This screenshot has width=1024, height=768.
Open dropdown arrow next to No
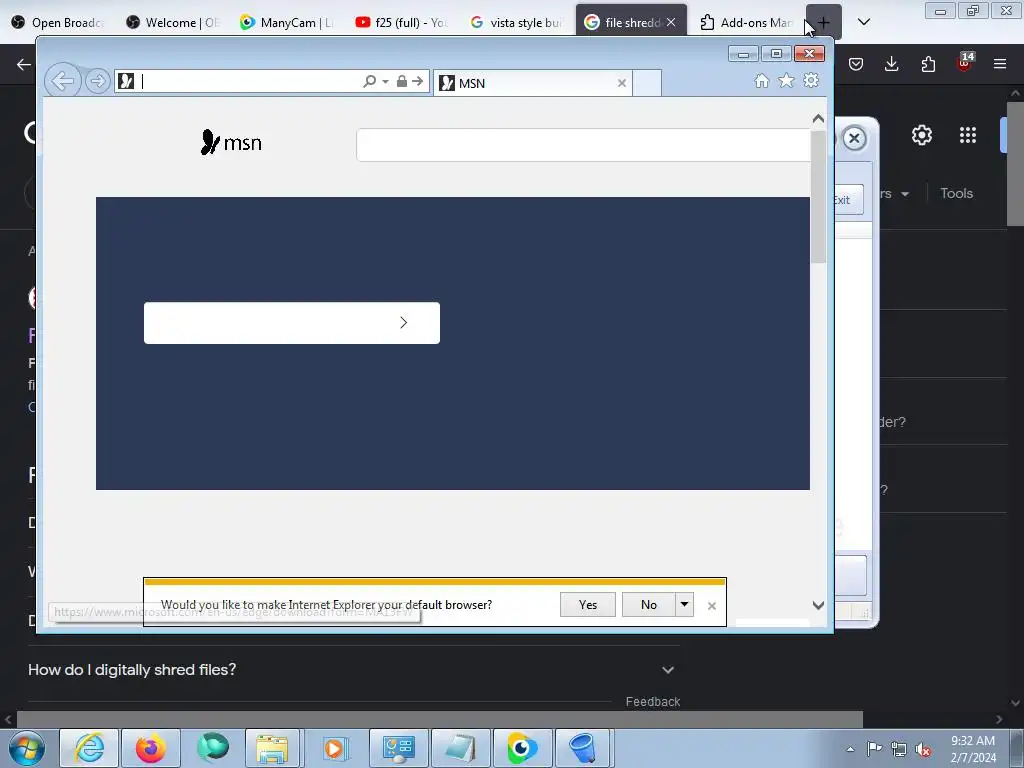coord(684,605)
